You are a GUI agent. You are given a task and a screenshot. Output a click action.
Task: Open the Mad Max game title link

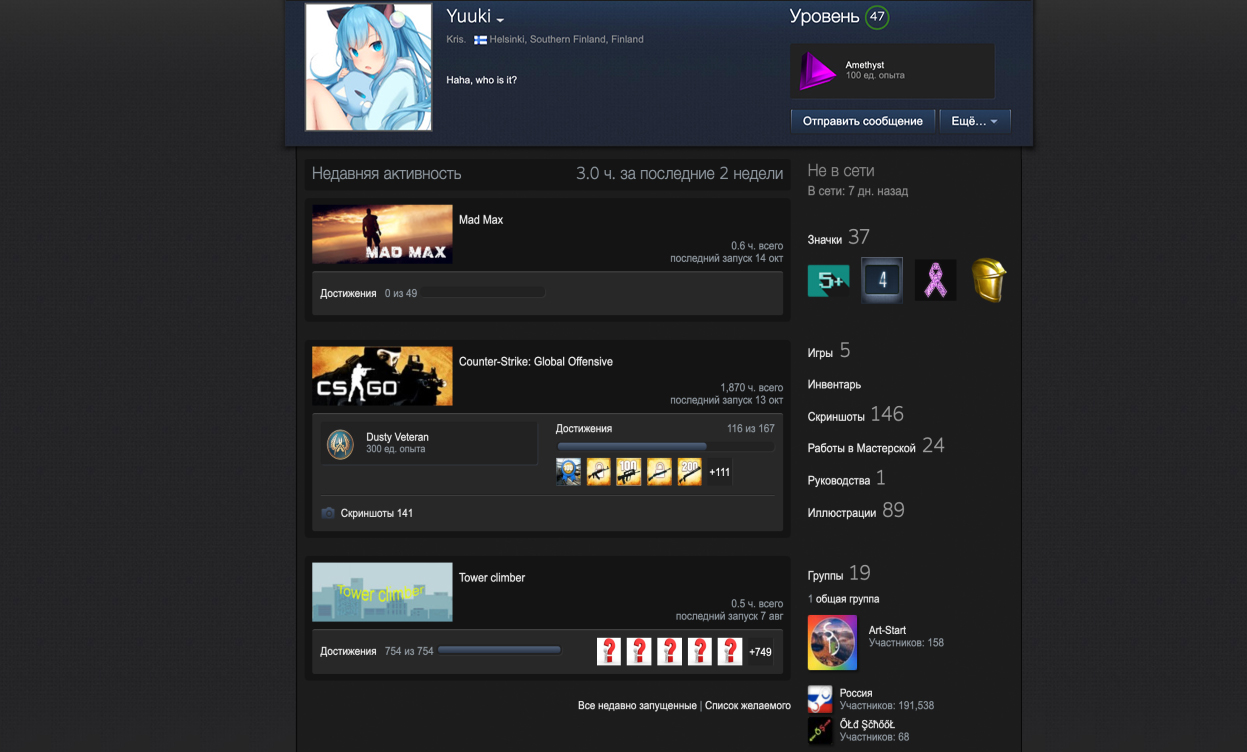click(481, 220)
